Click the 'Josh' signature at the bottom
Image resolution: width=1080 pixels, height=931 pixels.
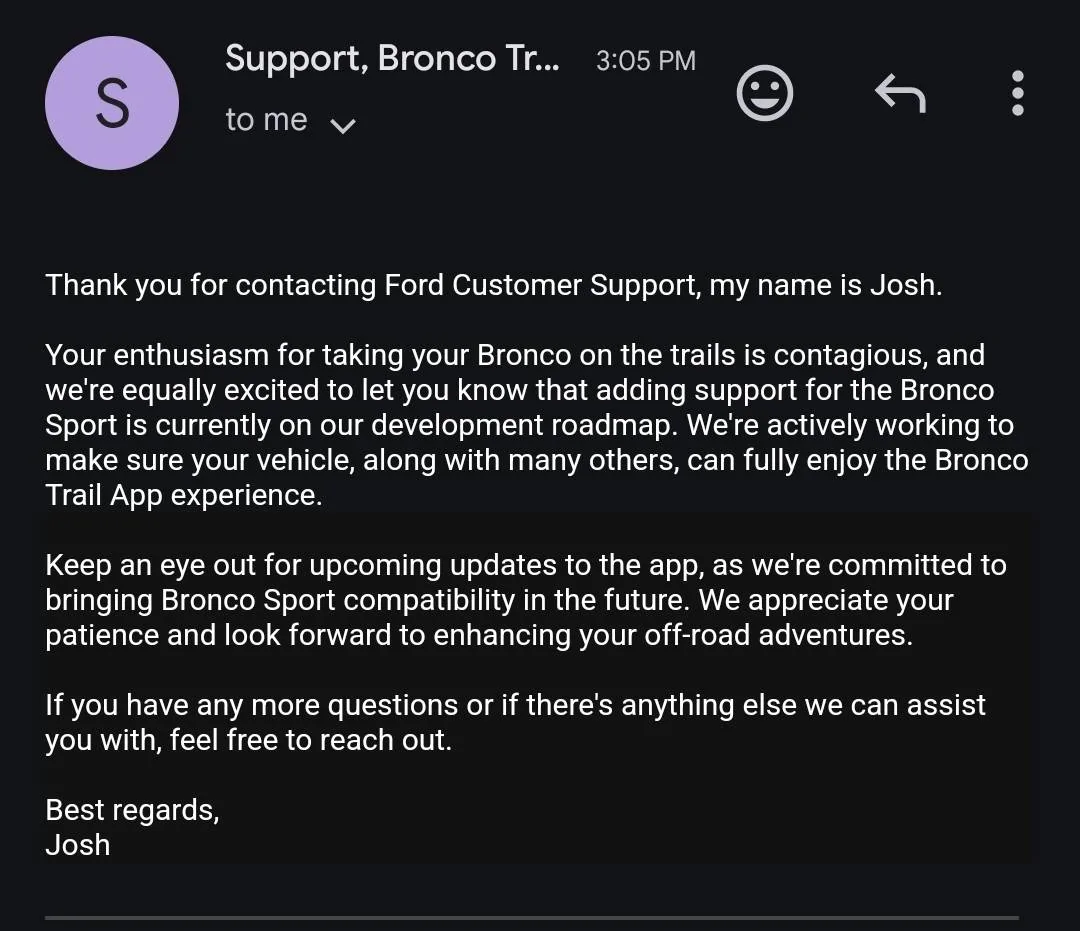click(78, 845)
